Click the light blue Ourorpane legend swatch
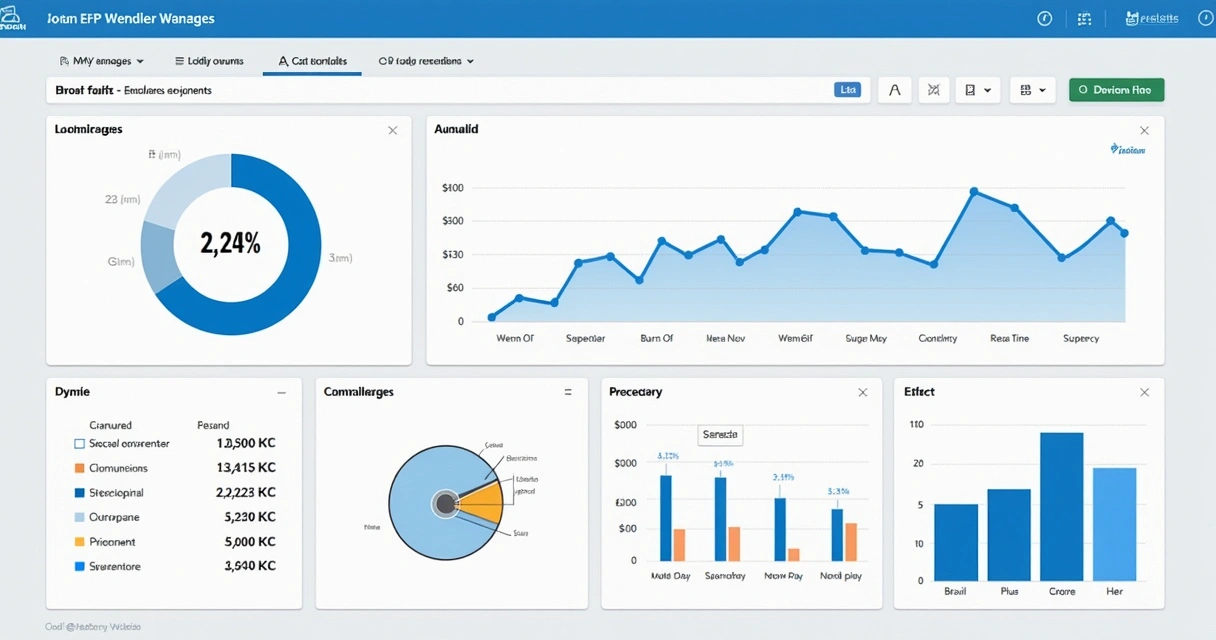 [x=80, y=517]
